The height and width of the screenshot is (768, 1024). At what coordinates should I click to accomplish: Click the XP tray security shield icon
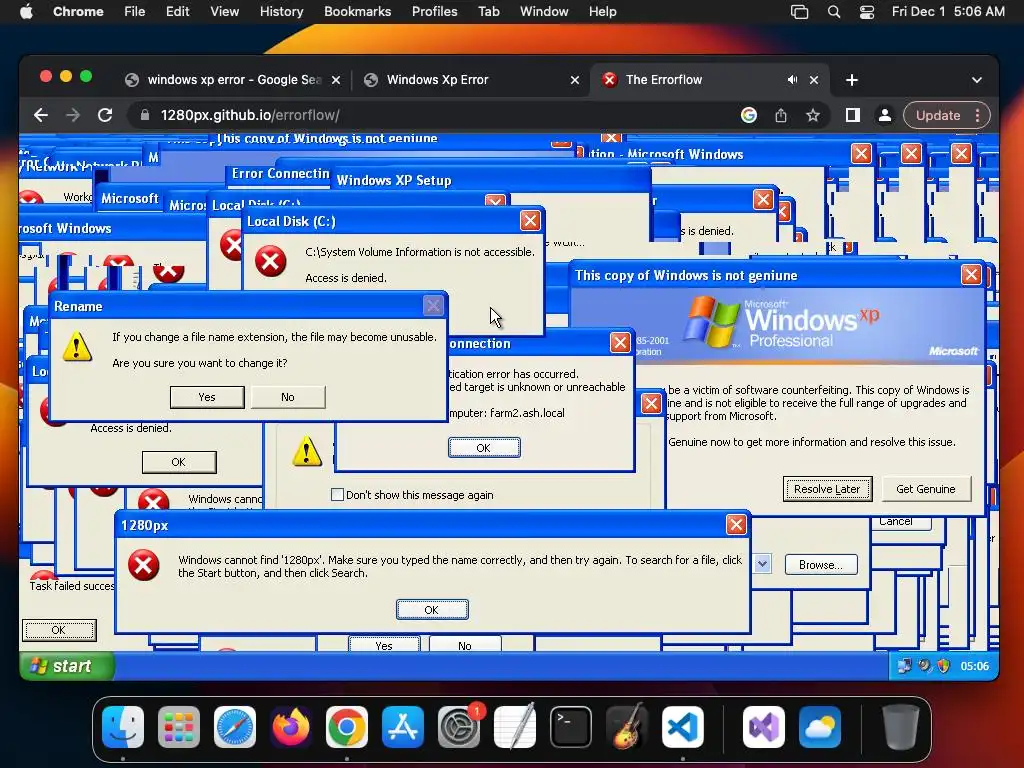coord(943,666)
